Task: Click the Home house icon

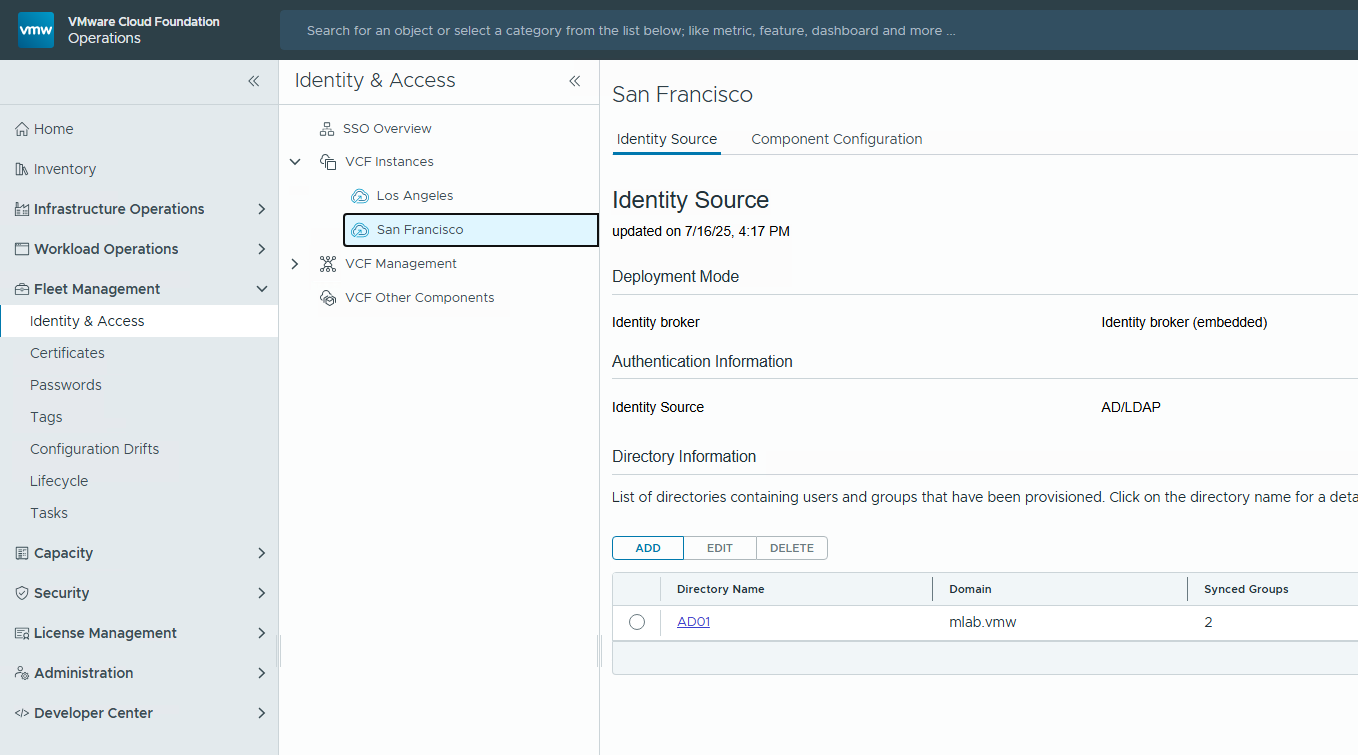Action: [x=22, y=129]
